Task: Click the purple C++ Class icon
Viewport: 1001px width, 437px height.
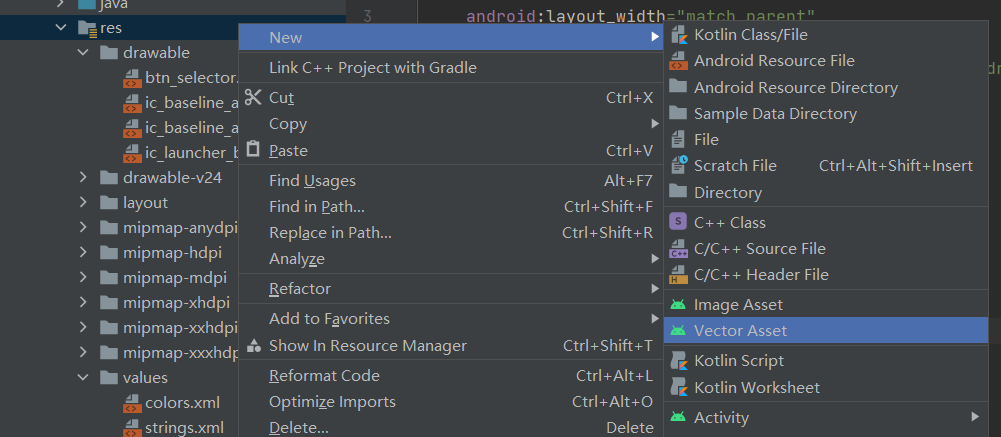Action: coord(678,222)
